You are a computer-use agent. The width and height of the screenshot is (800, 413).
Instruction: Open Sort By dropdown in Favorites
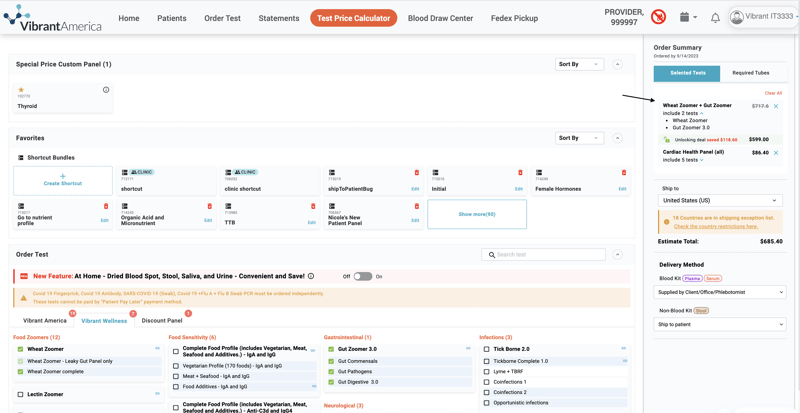coord(579,138)
